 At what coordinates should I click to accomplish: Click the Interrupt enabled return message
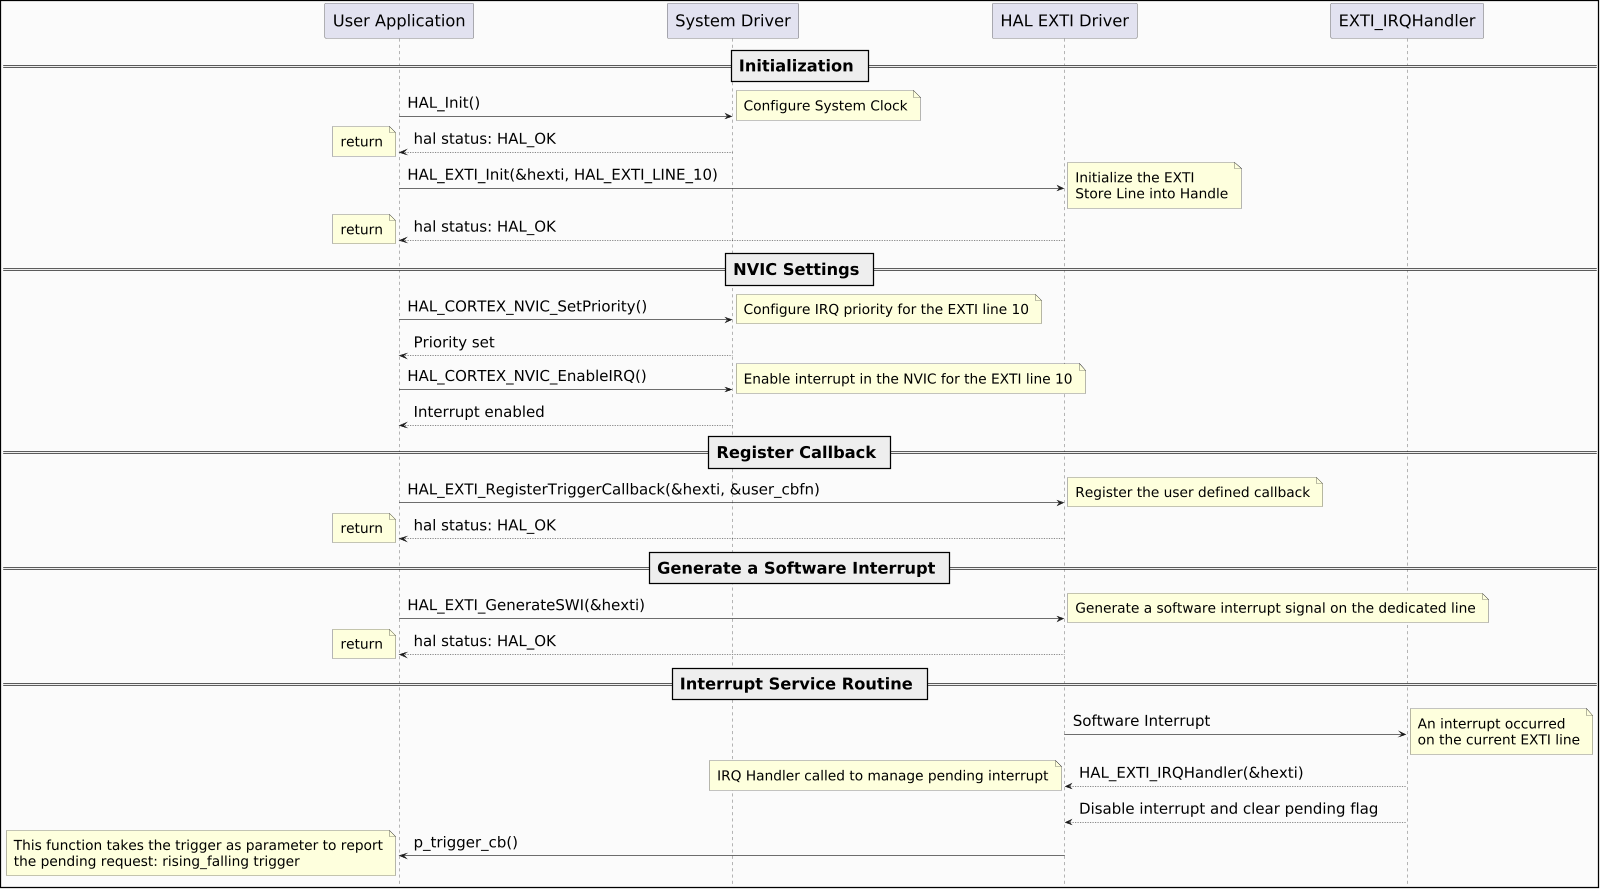(x=479, y=412)
